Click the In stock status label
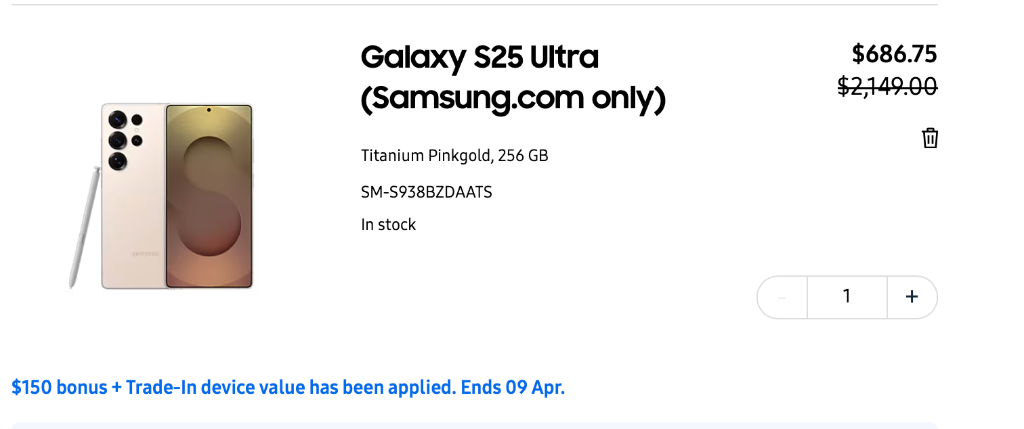Viewport: 1024px width, 429px height. click(388, 225)
